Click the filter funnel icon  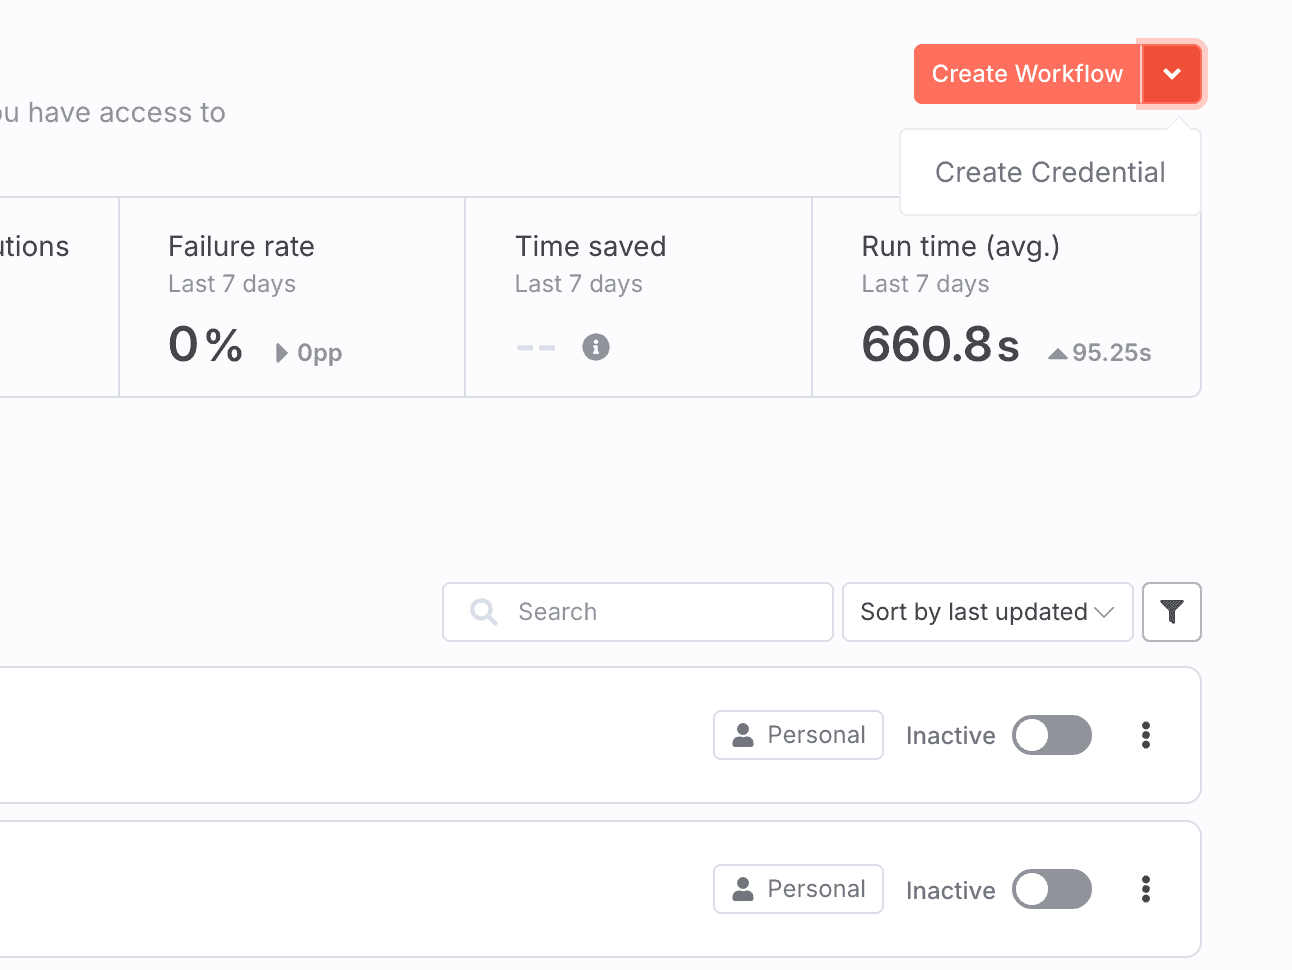coord(1171,612)
